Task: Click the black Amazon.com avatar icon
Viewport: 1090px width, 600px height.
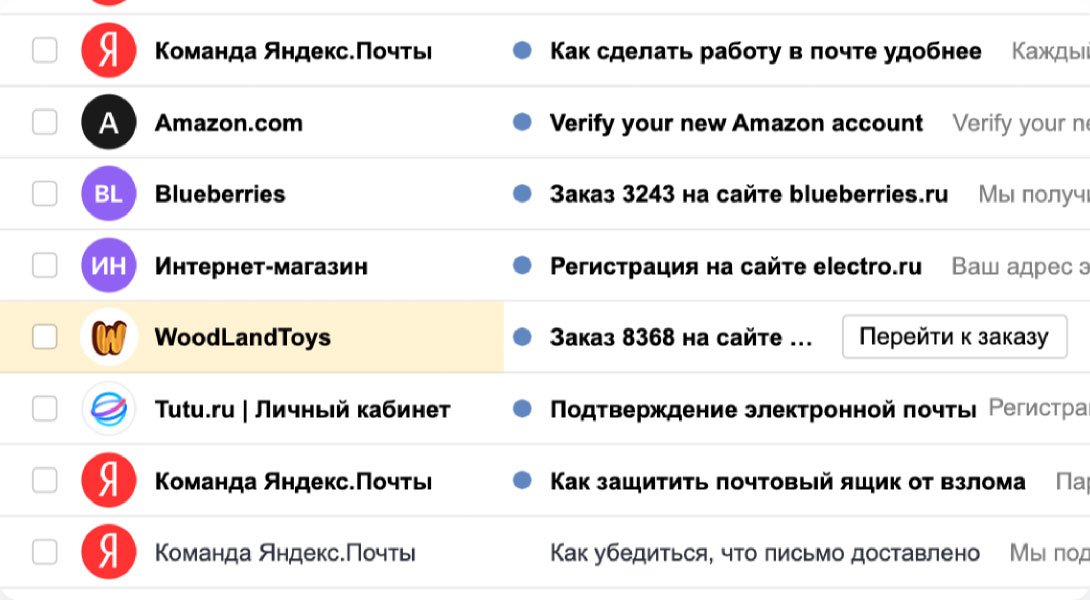Action: click(108, 122)
